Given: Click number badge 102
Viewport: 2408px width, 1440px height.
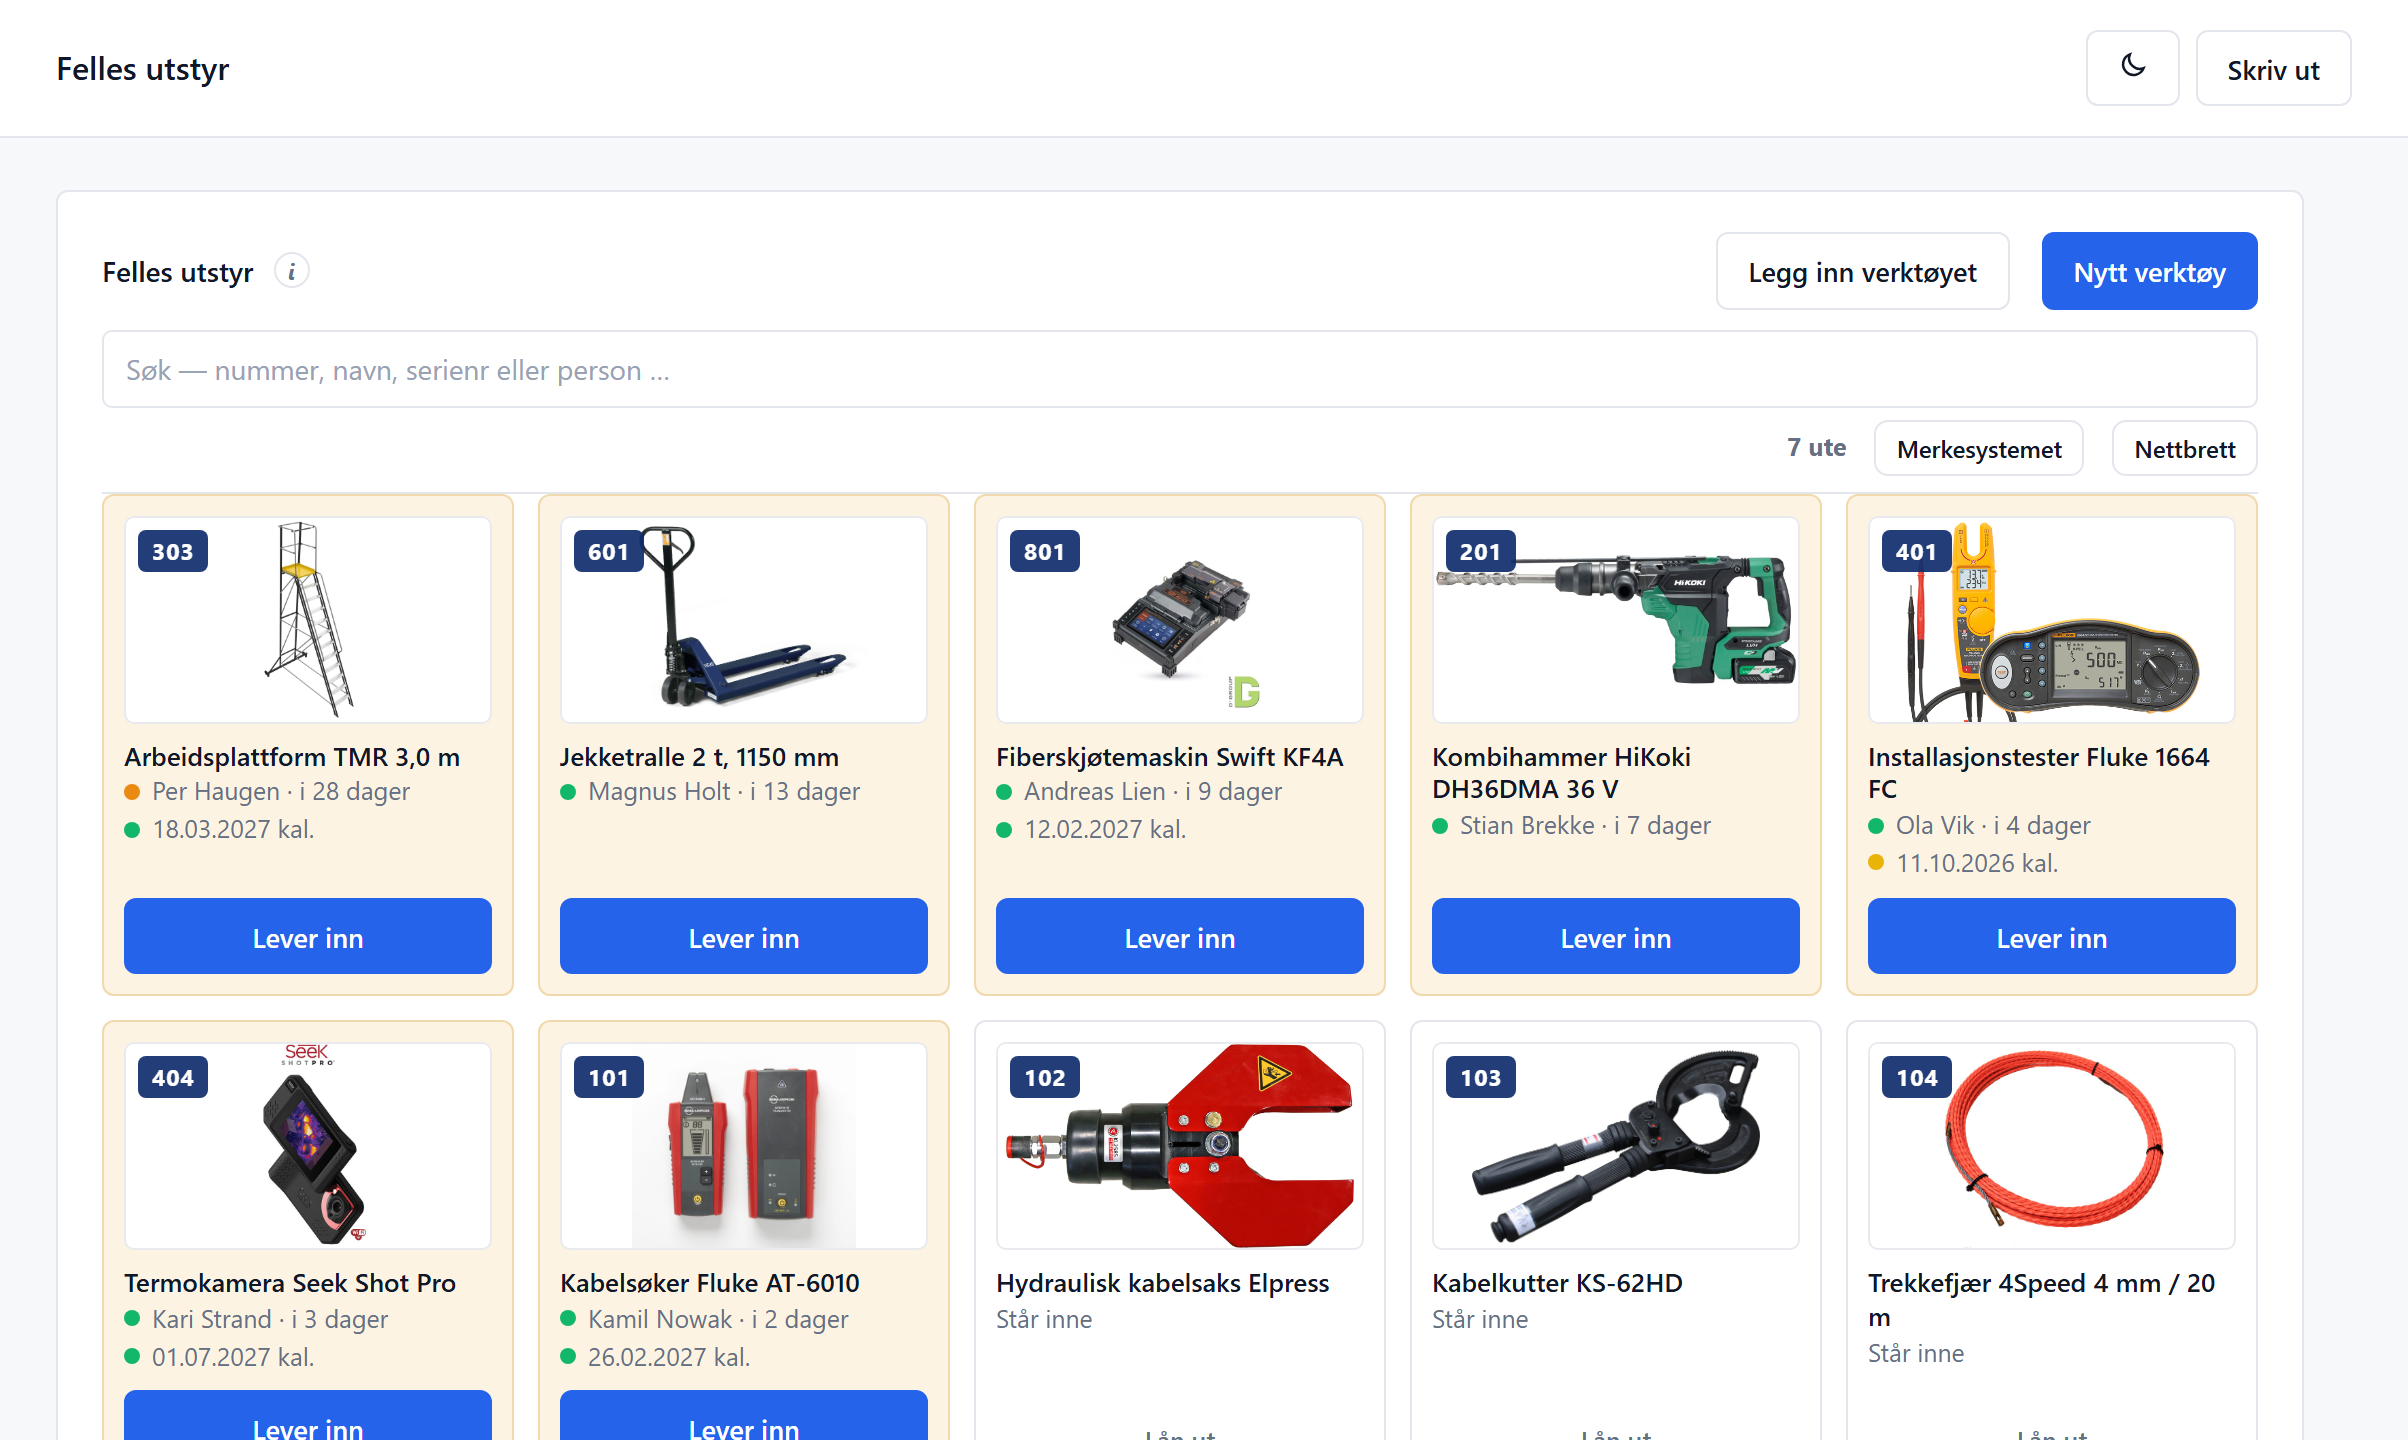Looking at the screenshot, I should (1045, 1077).
